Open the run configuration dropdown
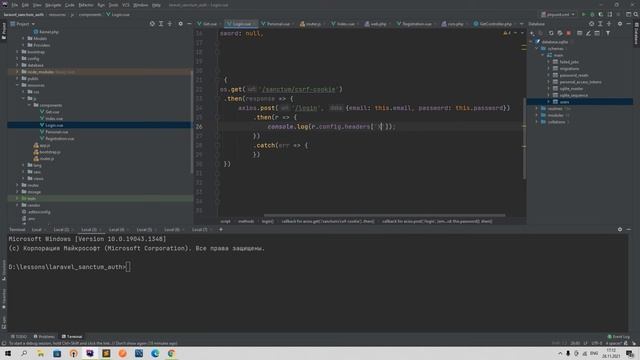Viewport: 640px width, 360px height. pyautogui.click(x=558, y=14)
